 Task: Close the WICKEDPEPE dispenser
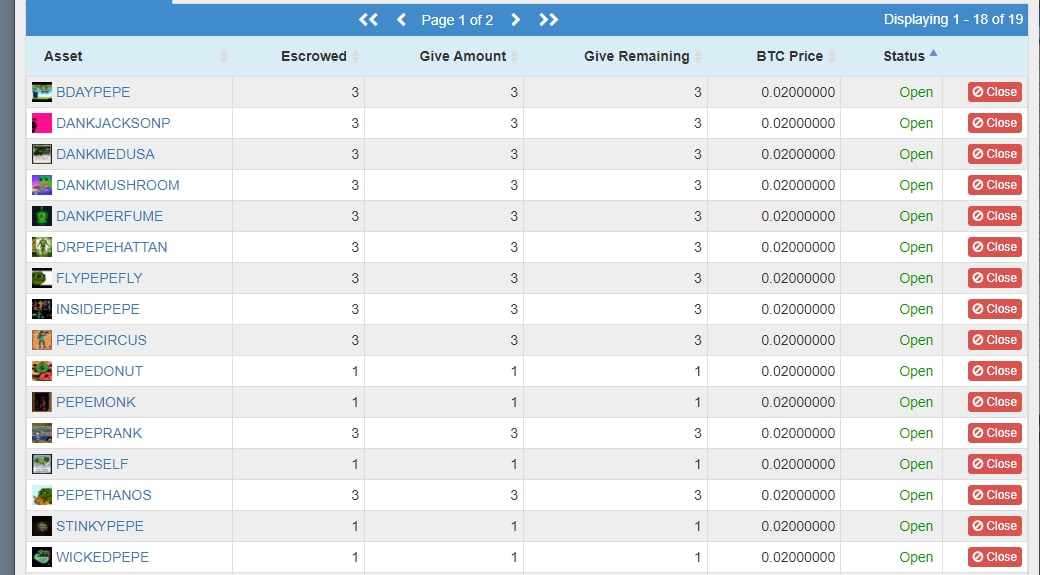click(994, 557)
